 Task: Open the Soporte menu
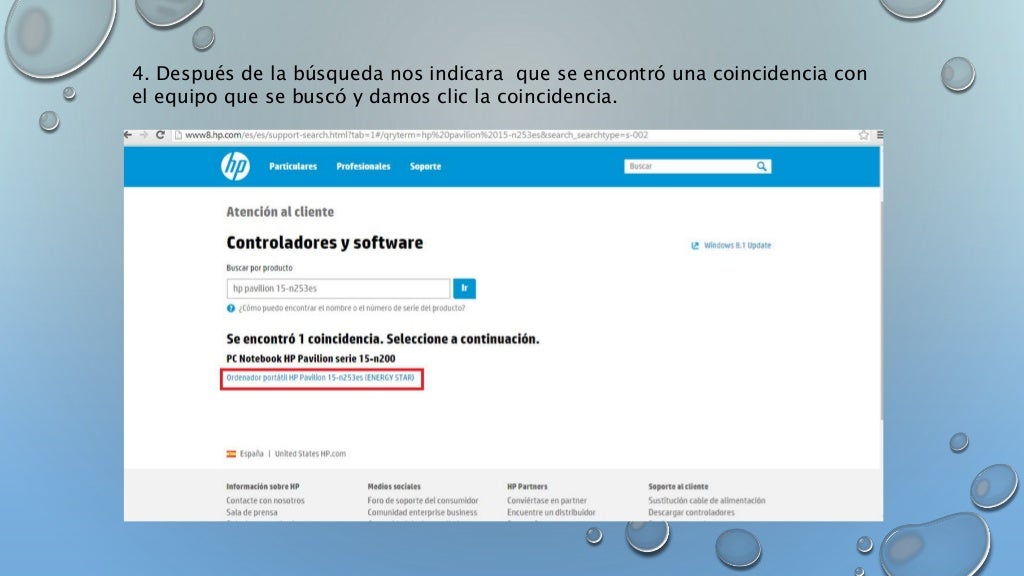pyautogui.click(x=425, y=167)
